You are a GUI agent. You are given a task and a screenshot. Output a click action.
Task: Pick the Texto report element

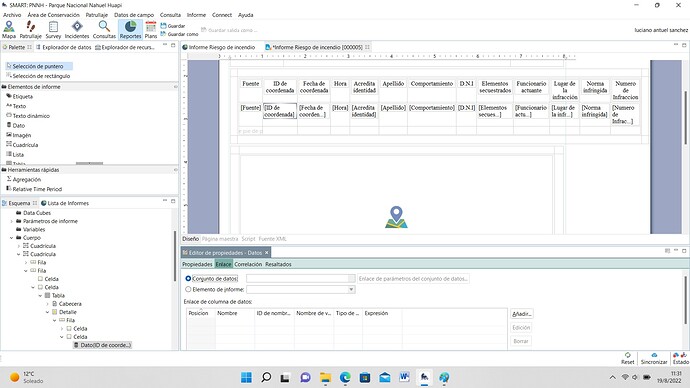[16, 106]
